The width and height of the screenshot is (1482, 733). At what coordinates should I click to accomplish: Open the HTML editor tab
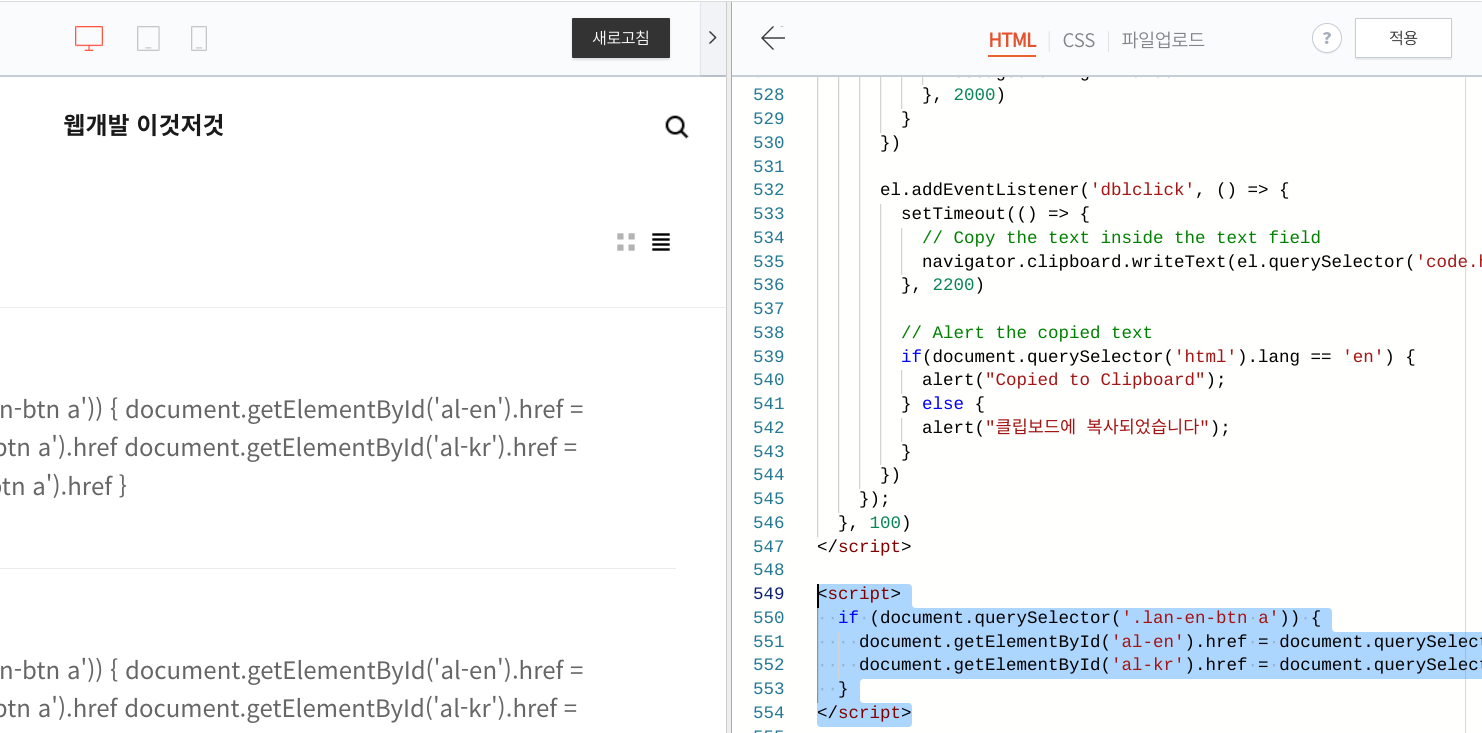tap(1012, 40)
